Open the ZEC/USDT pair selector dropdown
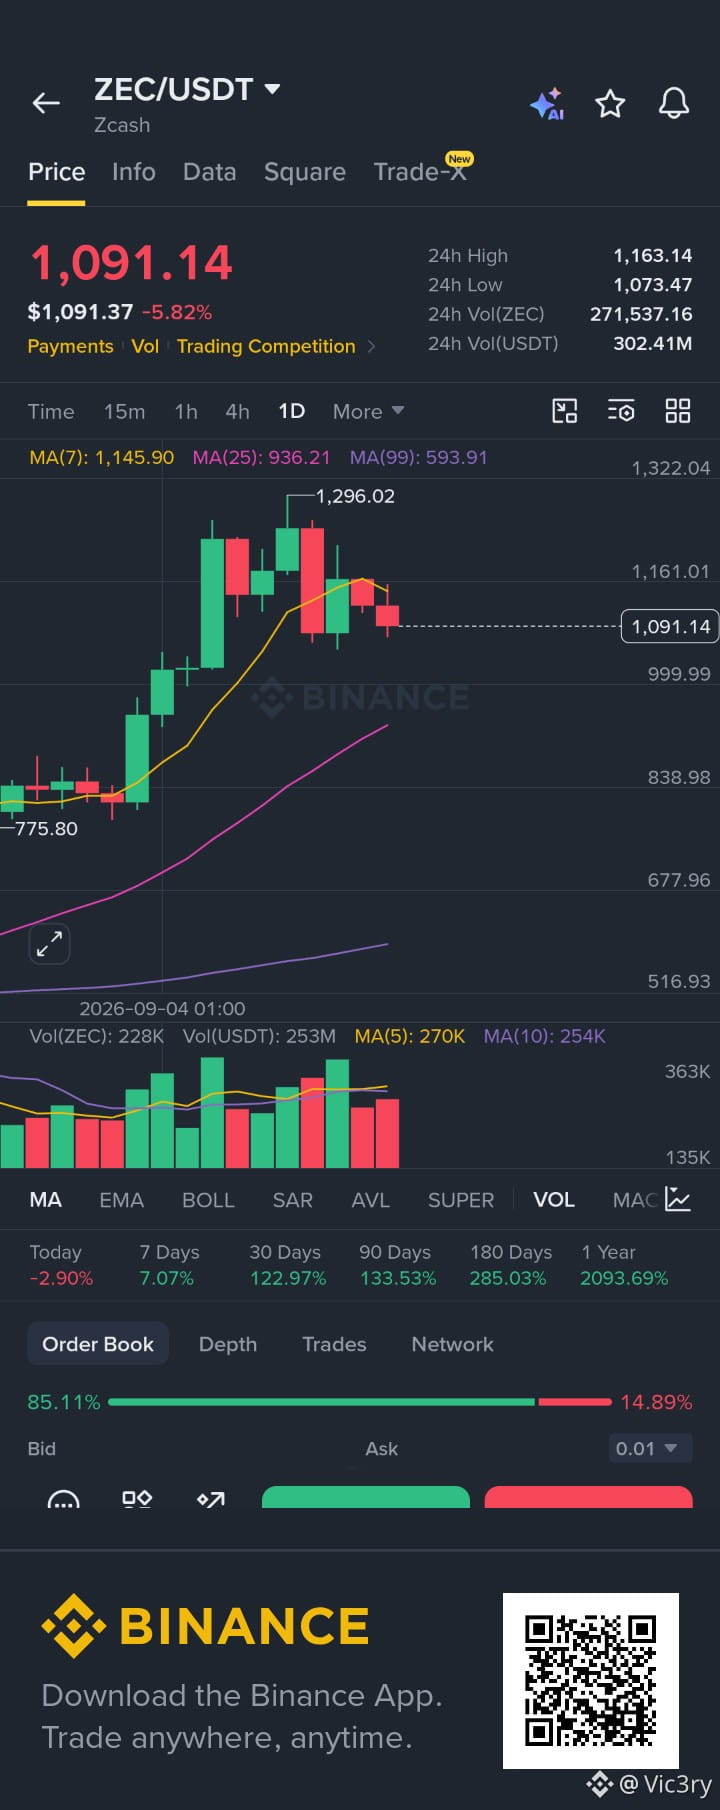The image size is (720, 1810). click(x=187, y=89)
